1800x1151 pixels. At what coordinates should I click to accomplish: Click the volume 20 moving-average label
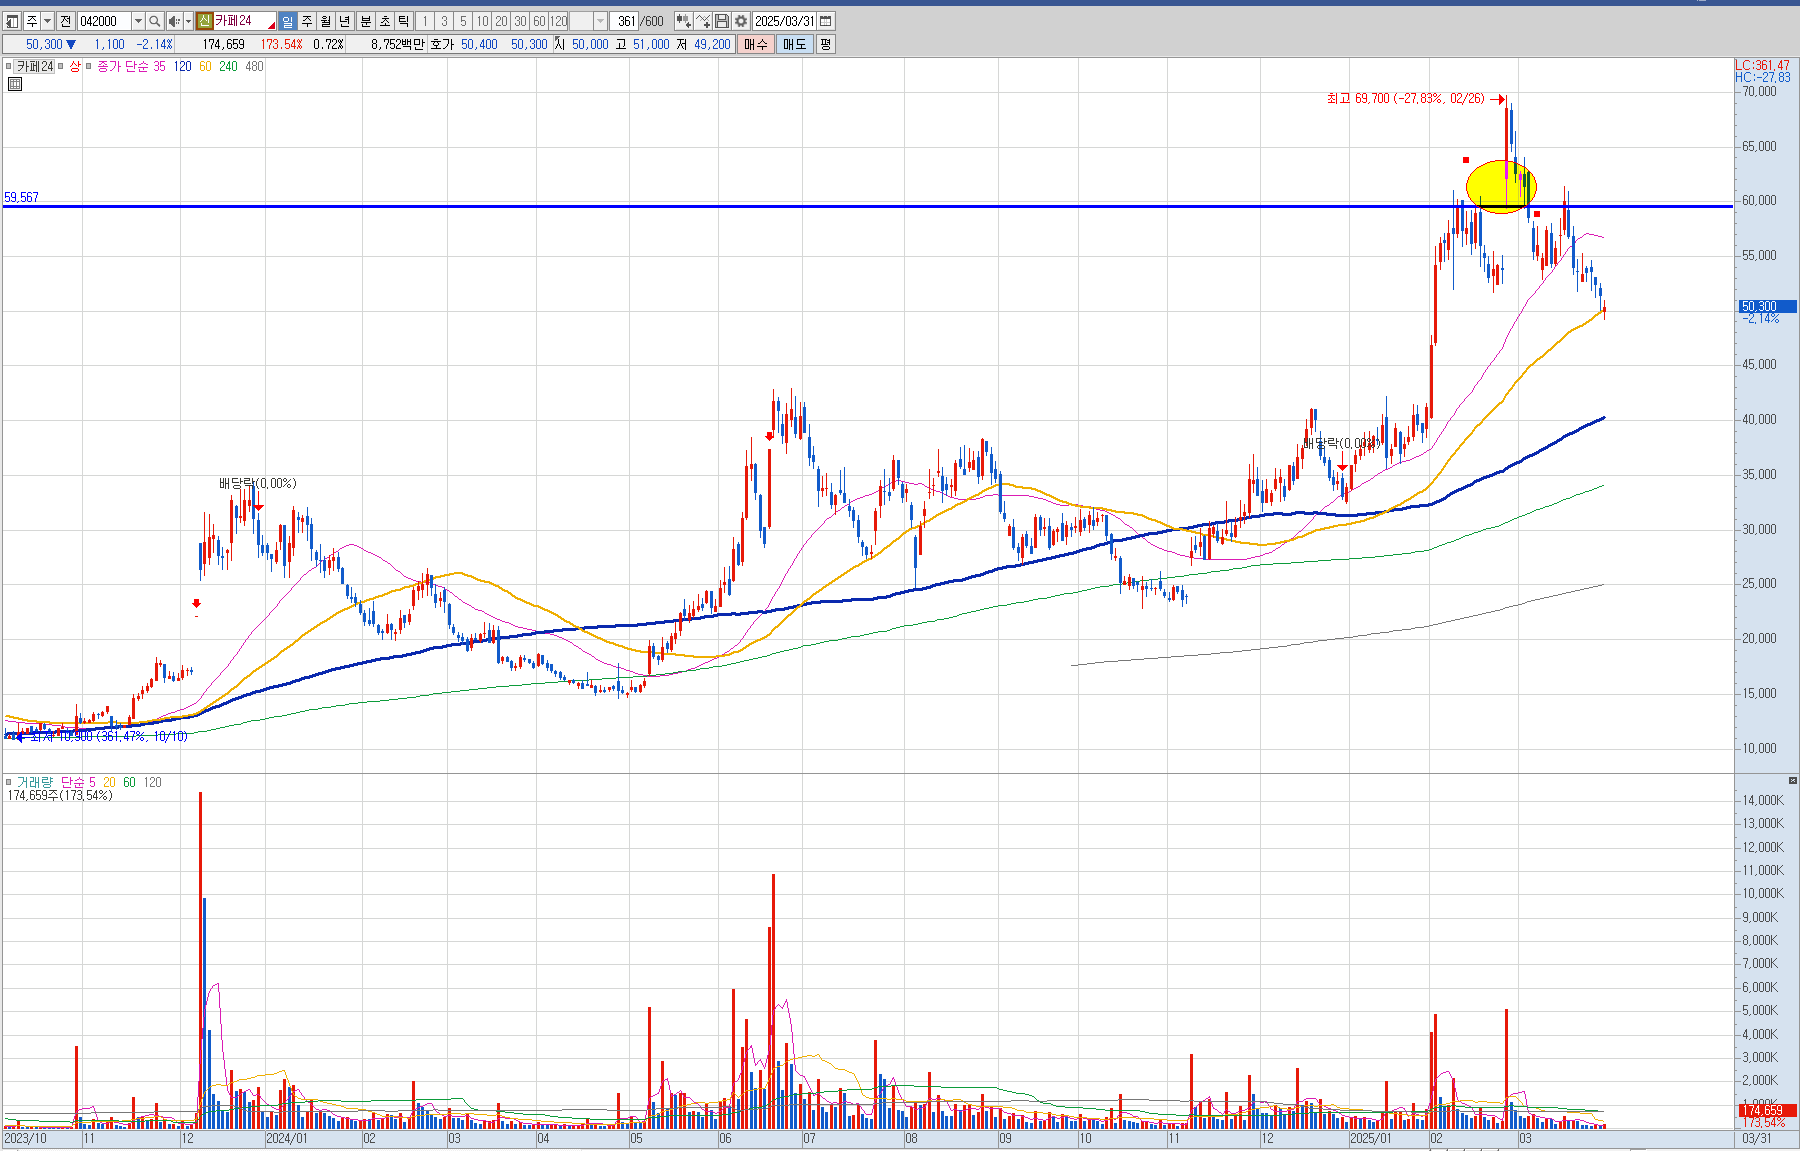tap(109, 782)
